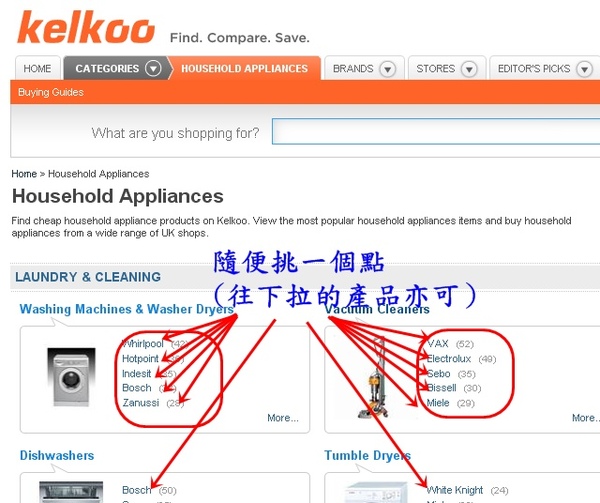Focus the shopping search field
This screenshot has height=503, width=600.
pyautogui.click(x=436, y=131)
